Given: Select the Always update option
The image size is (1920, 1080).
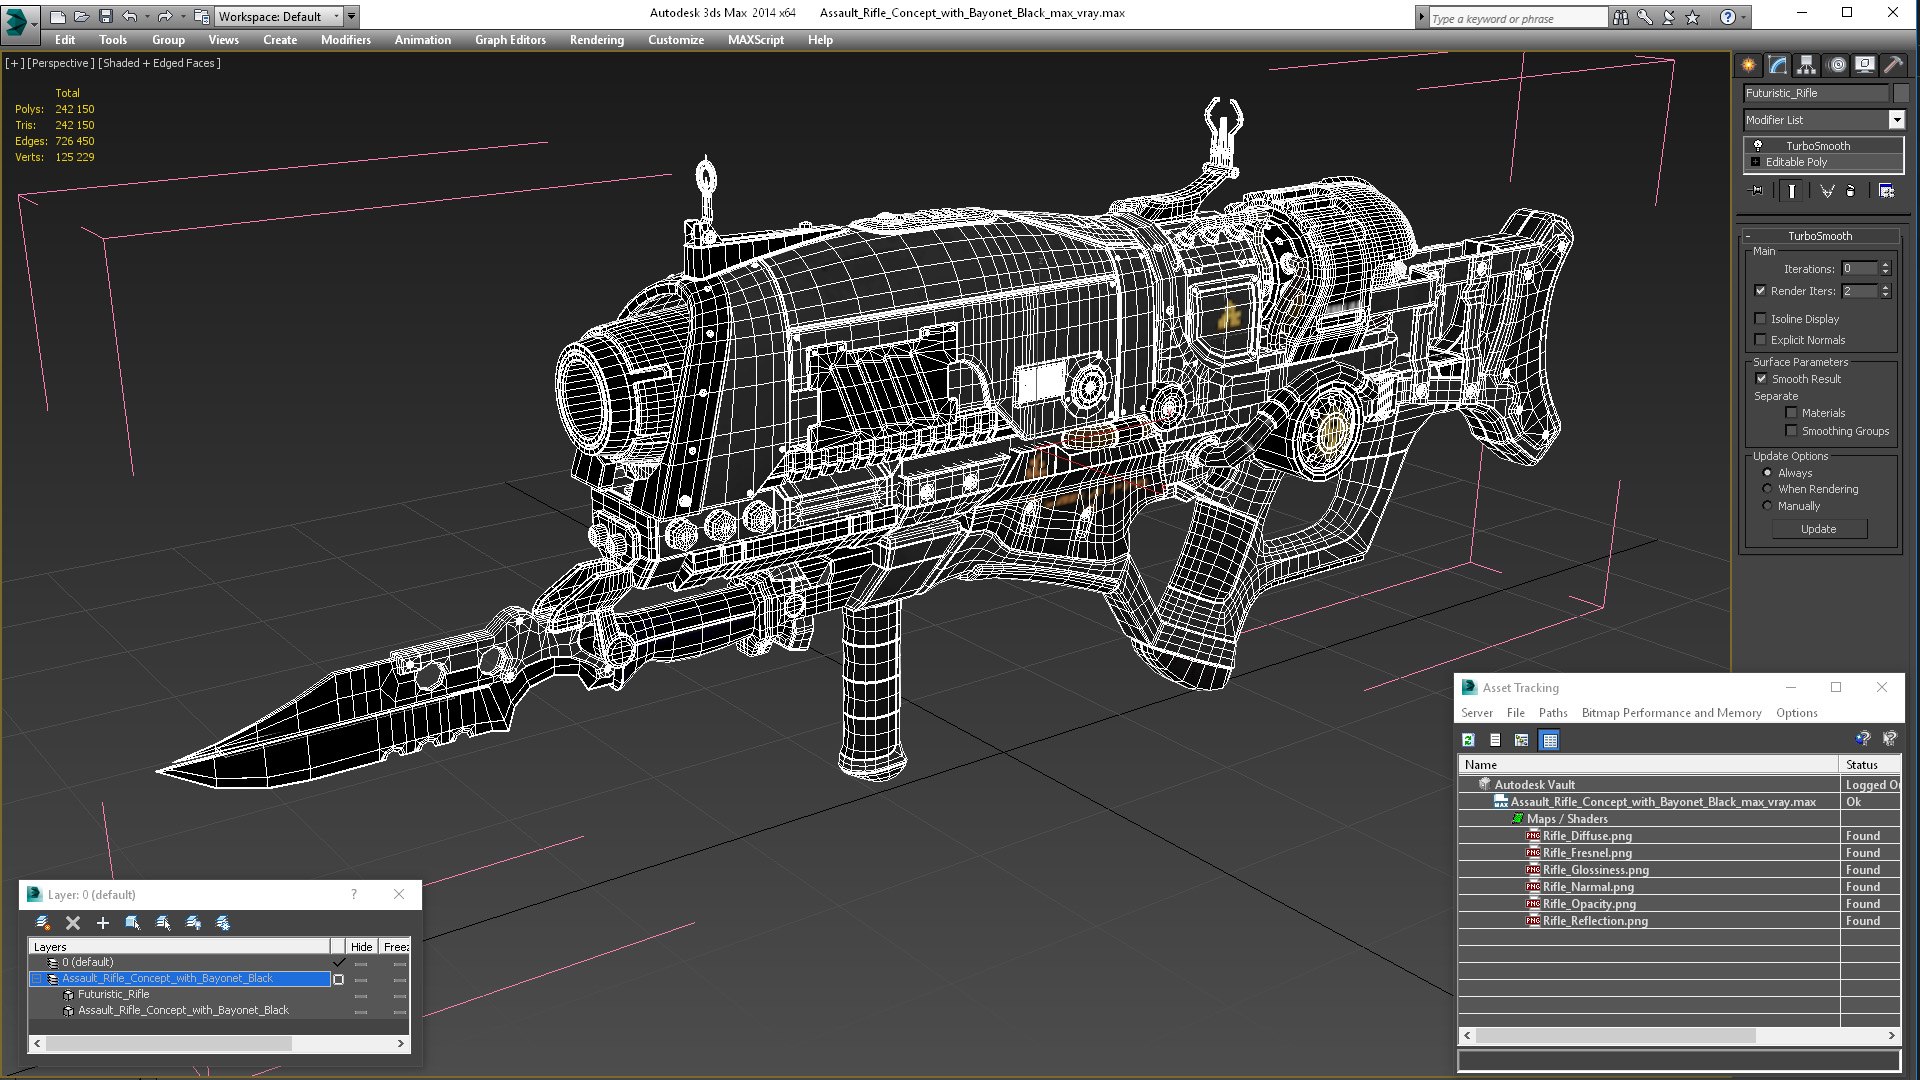Looking at the screenshot, I should 1767,473.
